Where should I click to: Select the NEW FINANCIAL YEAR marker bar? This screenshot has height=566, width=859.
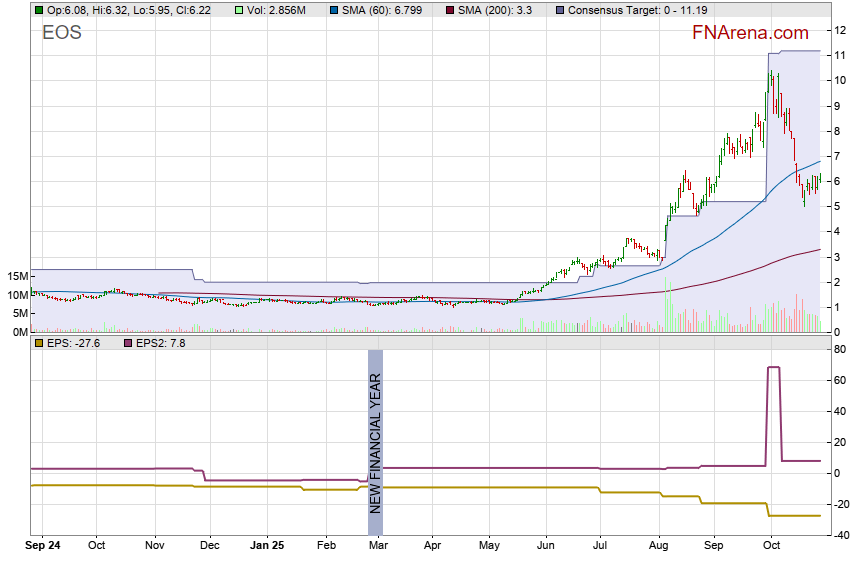[x=376, y=442]
